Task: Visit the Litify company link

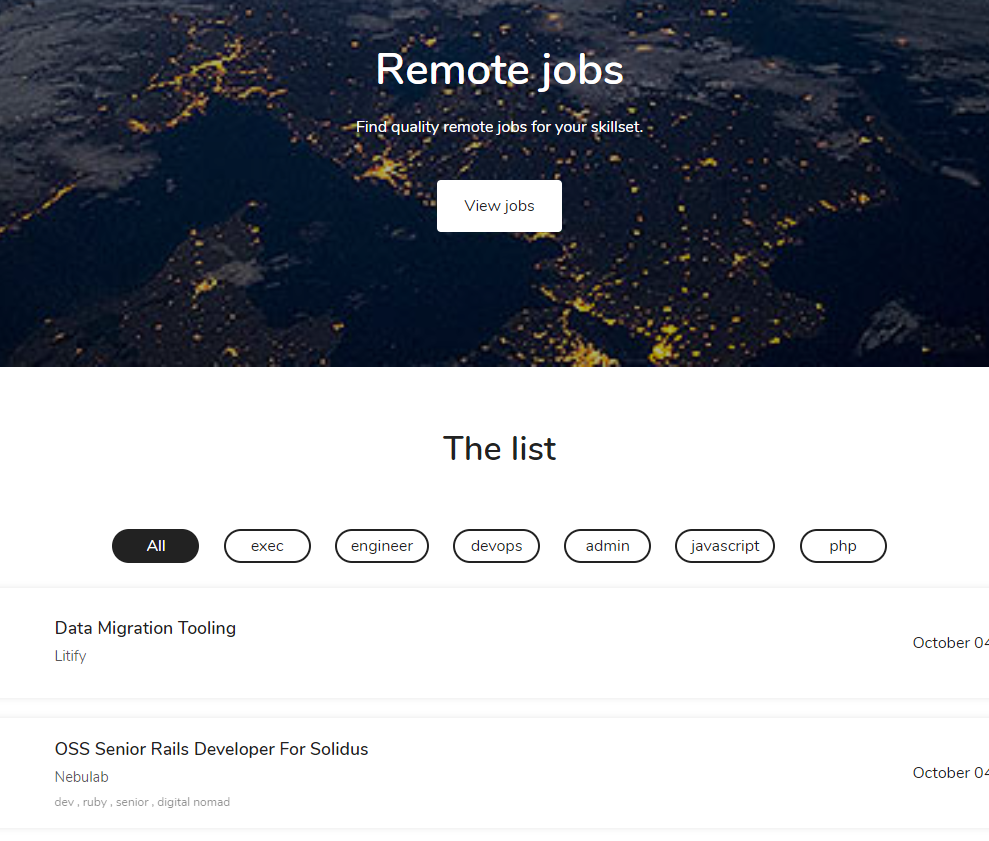Action: click(x=70, y=656)
